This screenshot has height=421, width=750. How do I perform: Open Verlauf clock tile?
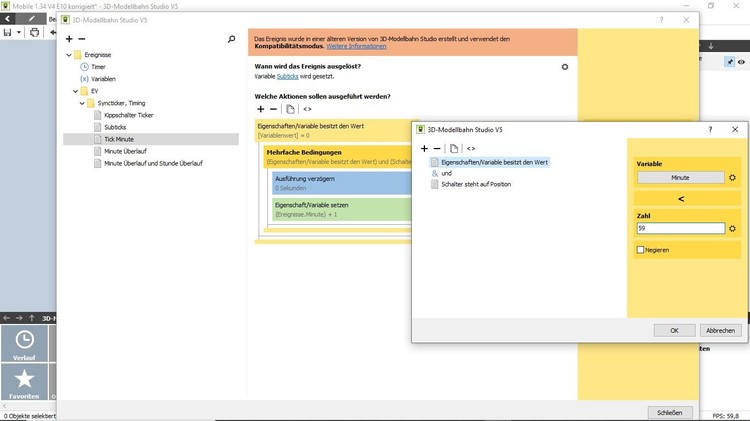tap(24, 343)
